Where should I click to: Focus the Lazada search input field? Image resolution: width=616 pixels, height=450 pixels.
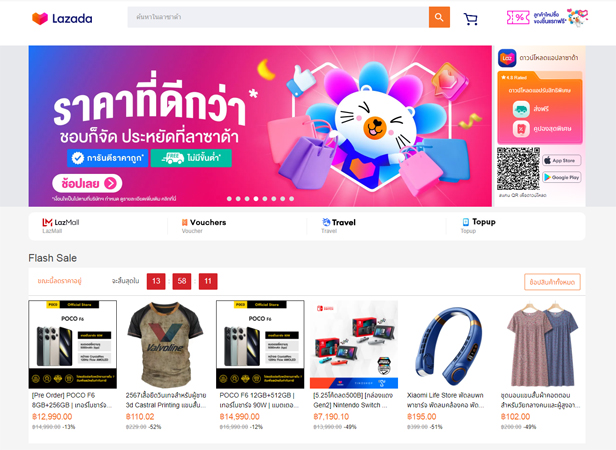(278, 17)
